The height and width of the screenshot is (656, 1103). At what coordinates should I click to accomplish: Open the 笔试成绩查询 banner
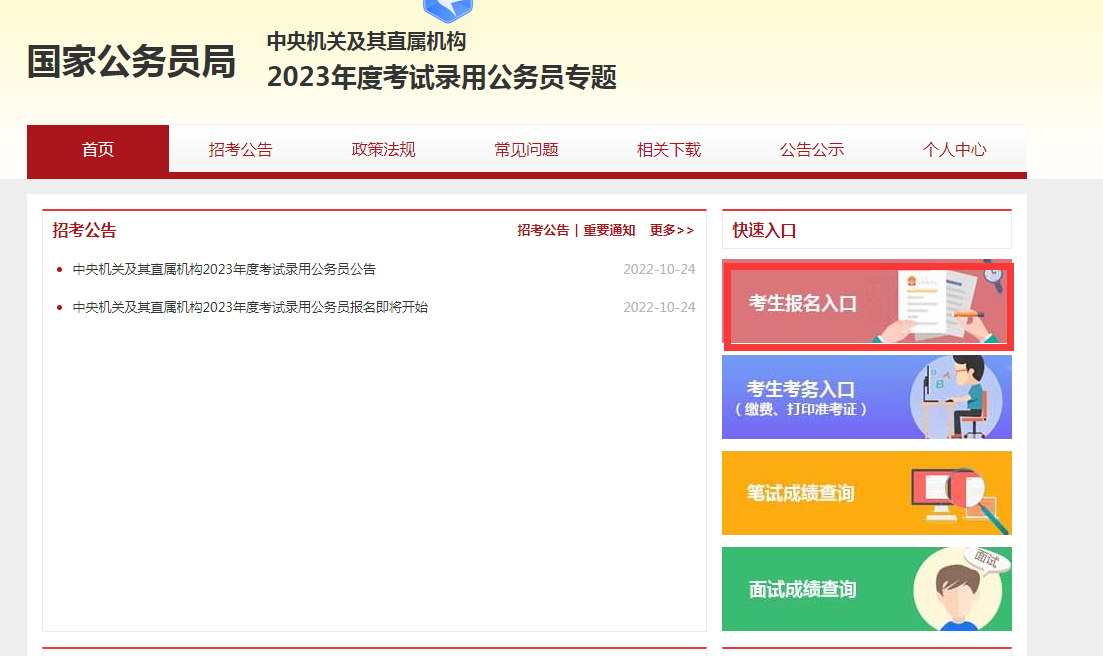click(867, 493)
